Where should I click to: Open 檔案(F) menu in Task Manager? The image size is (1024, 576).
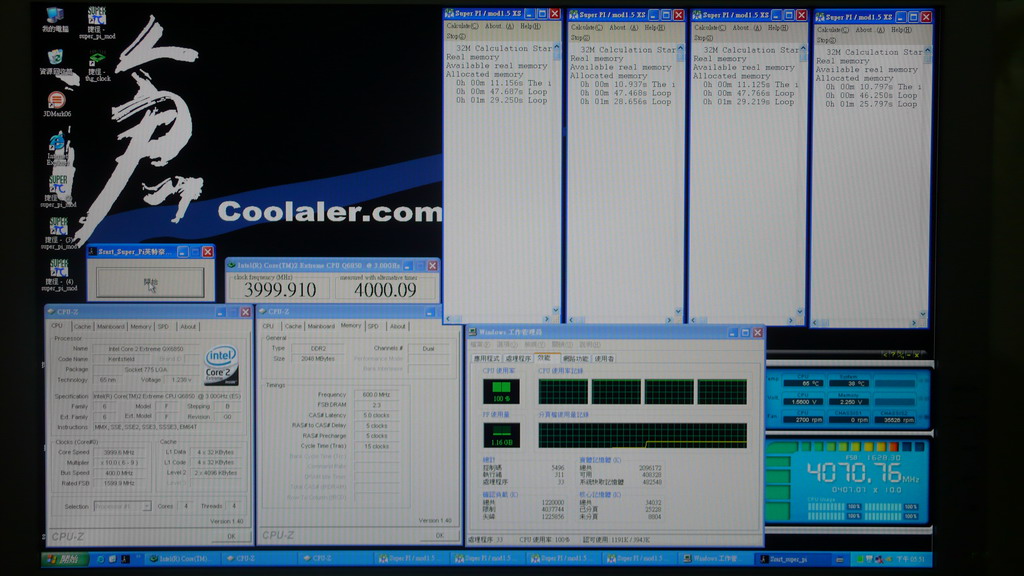[480, 345]
